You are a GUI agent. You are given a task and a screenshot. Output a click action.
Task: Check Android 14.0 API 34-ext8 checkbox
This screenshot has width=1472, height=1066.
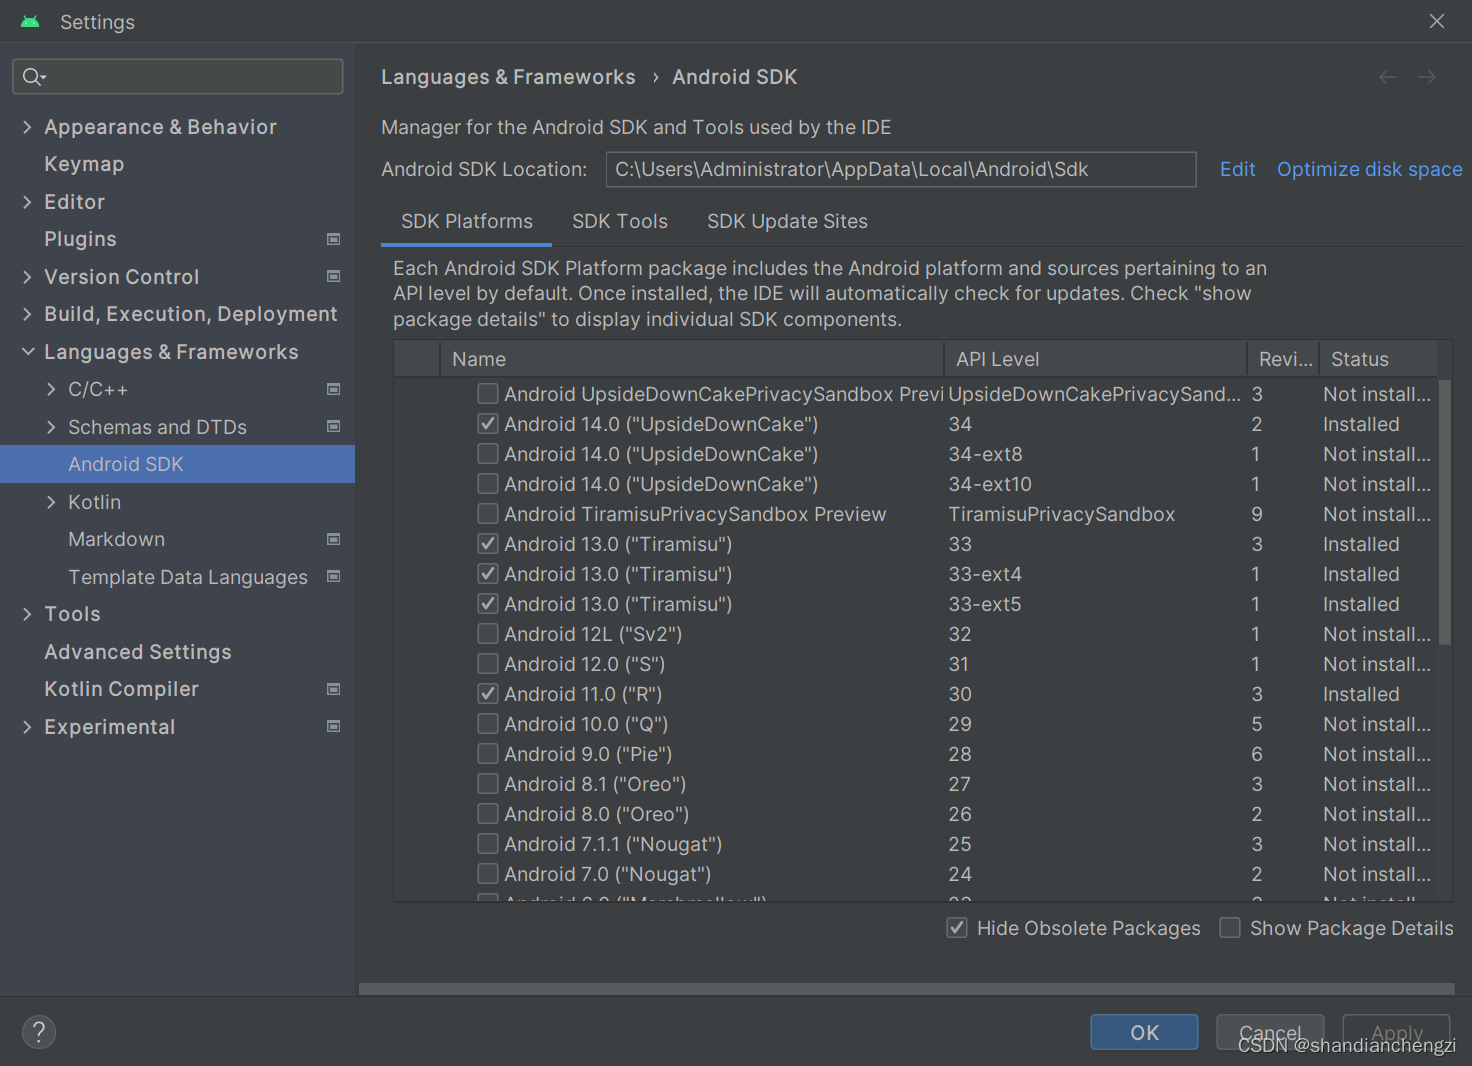488,454
